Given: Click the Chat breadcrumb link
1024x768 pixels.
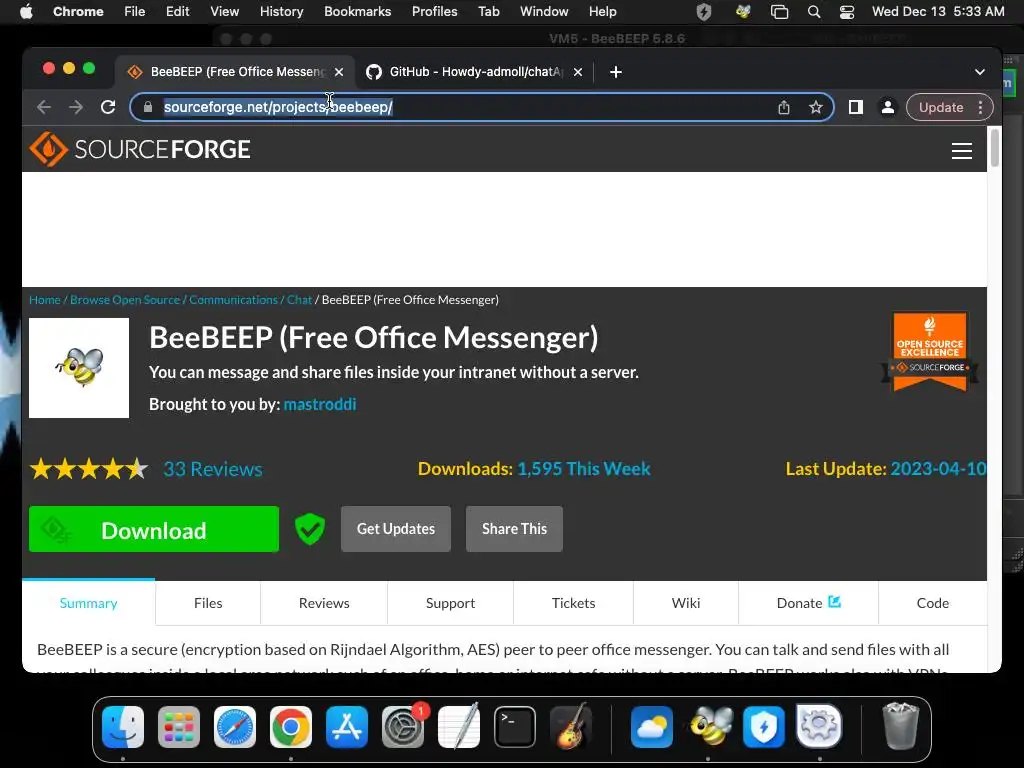Looking at the screenshot, I should pos(300,300).
